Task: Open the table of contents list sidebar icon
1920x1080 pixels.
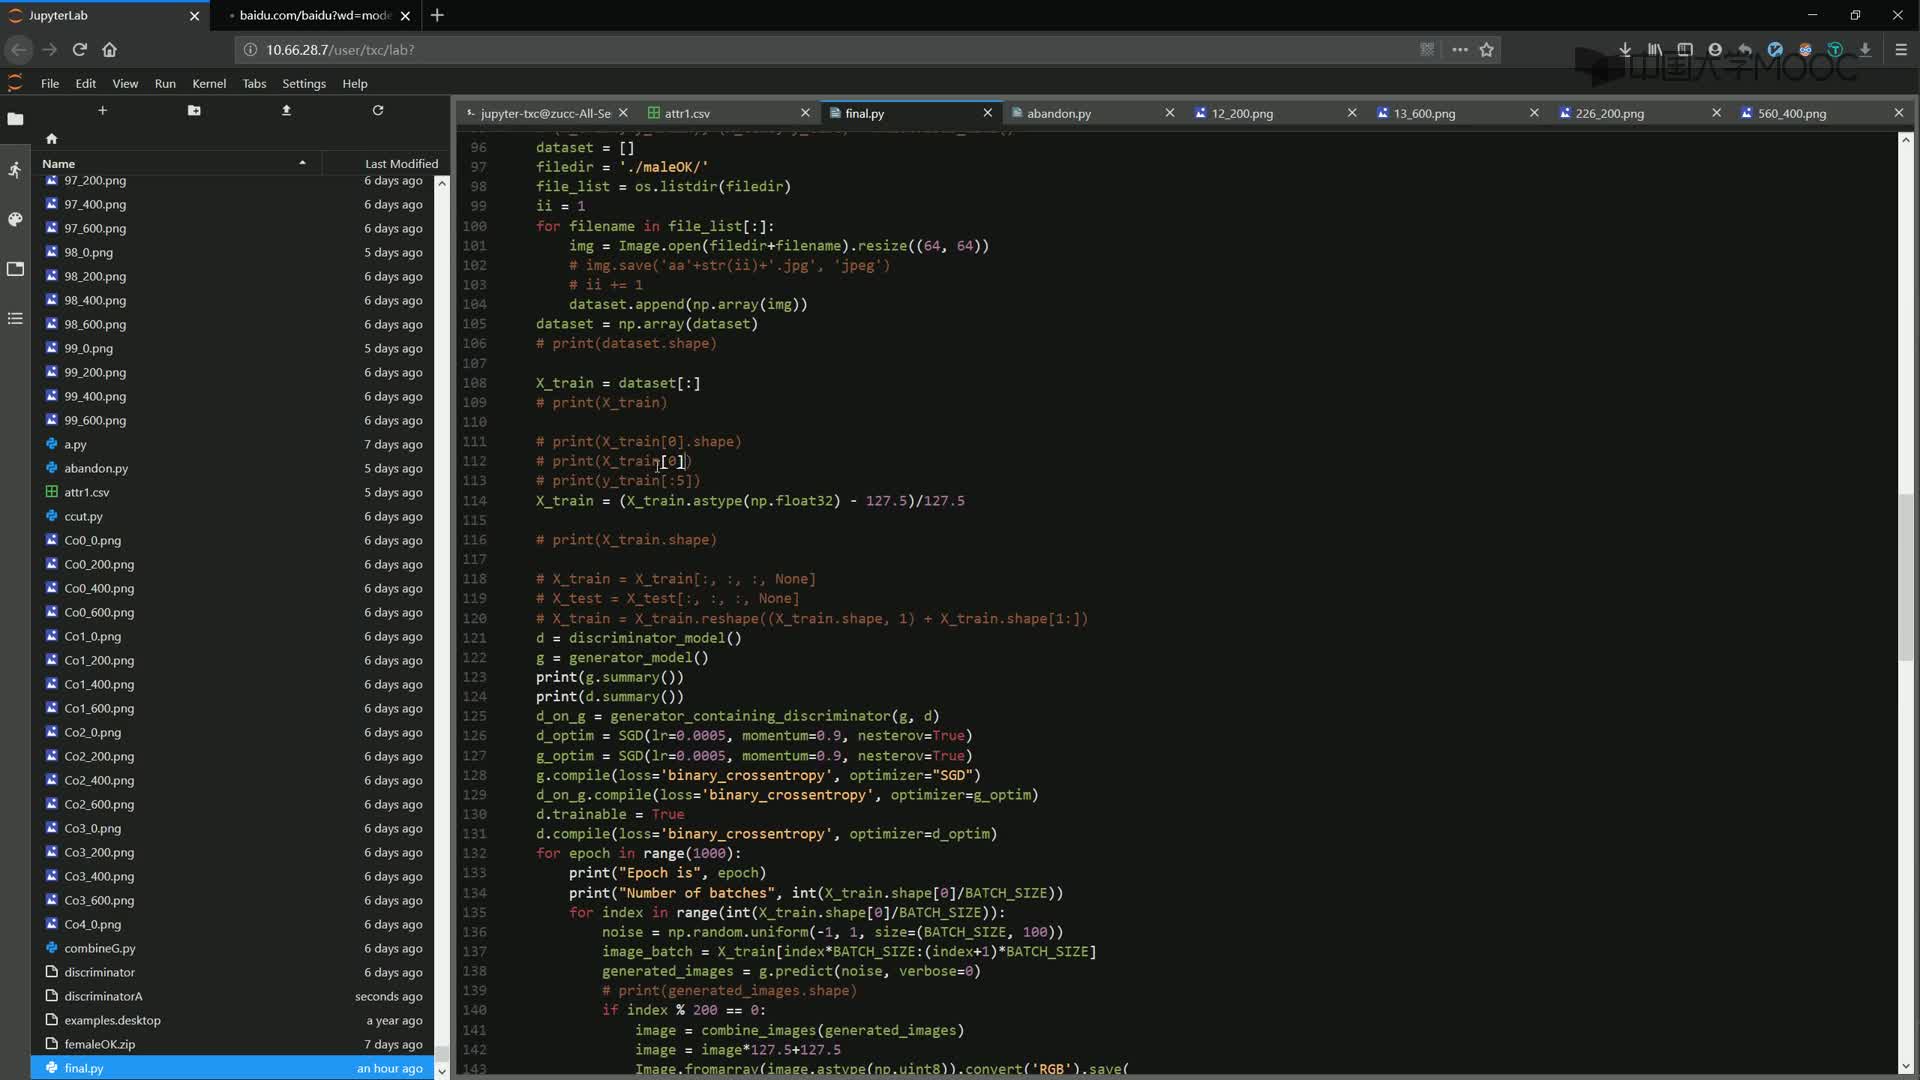Action: pos(15,318)
